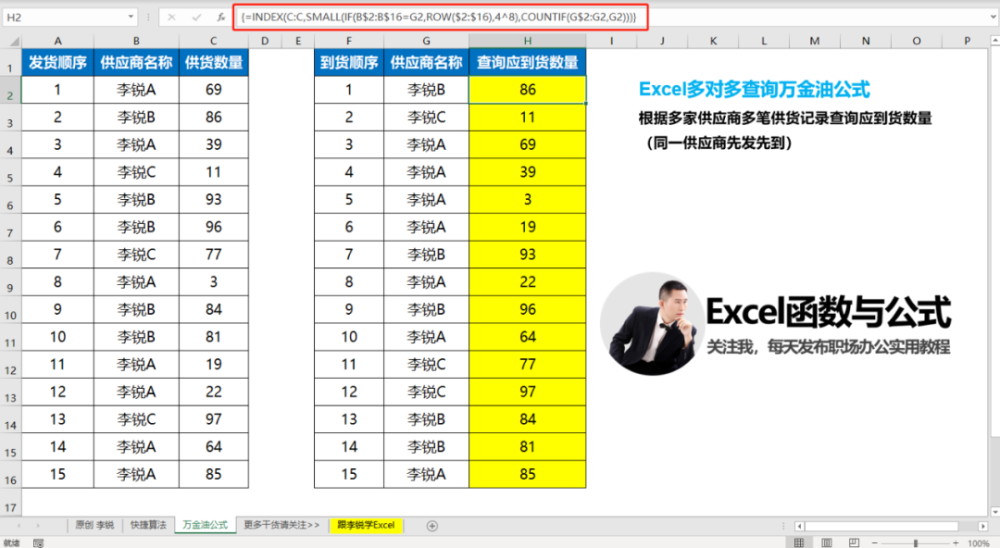Adjust the zoom slider handle
This screenshot has width=1000, height=548.
[x=915, y=543]
